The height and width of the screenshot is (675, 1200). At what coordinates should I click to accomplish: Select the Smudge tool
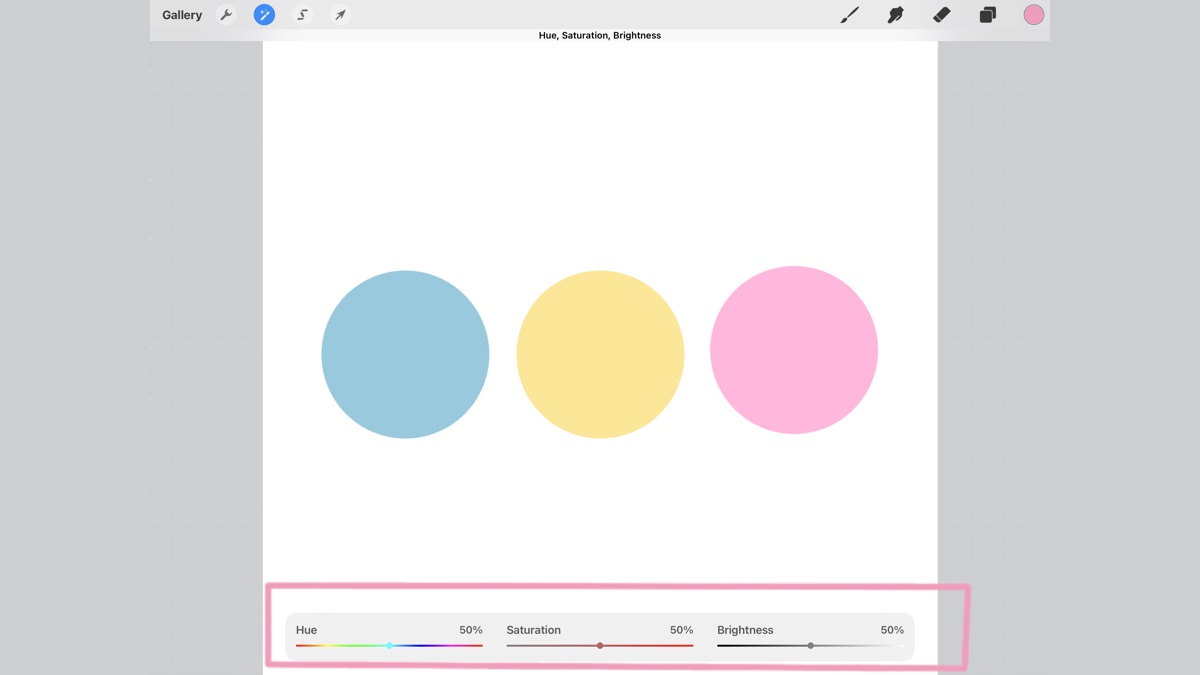(x=896, y=15)
